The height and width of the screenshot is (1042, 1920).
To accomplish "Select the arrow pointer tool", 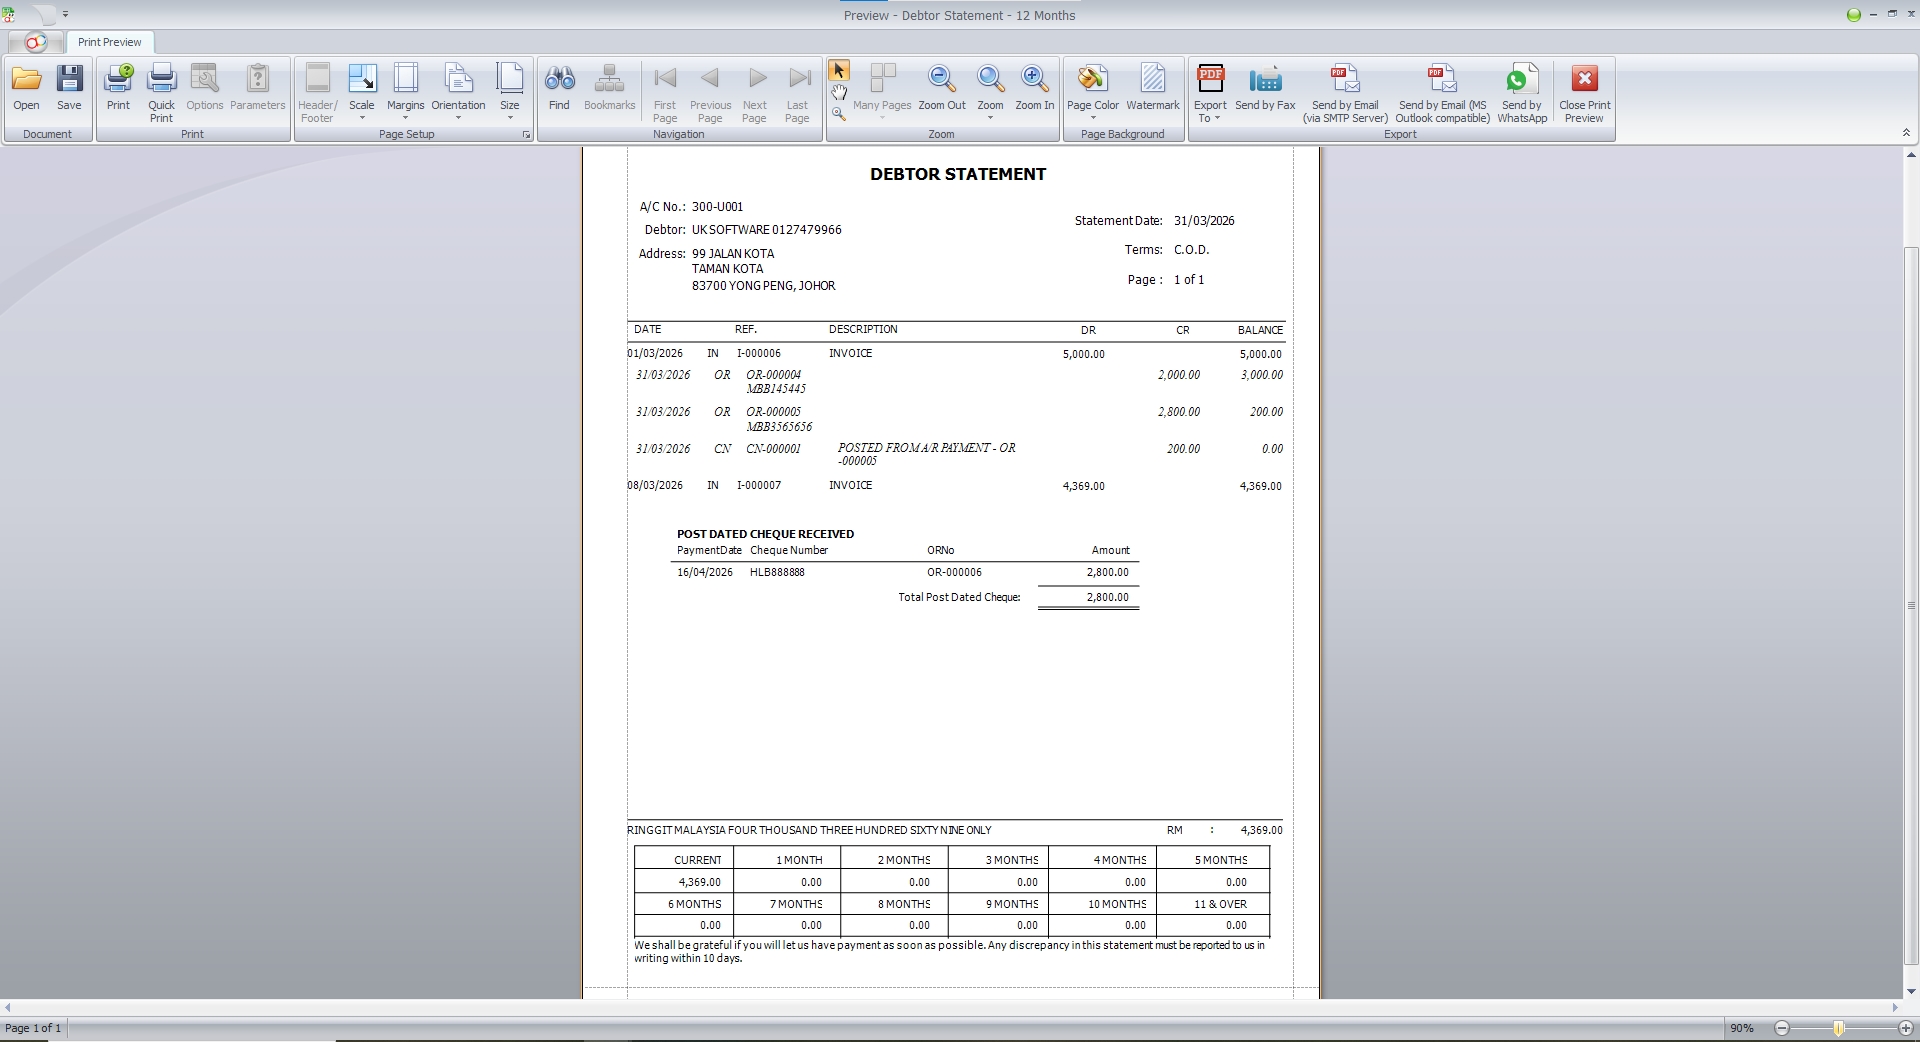I will point(839,71).
